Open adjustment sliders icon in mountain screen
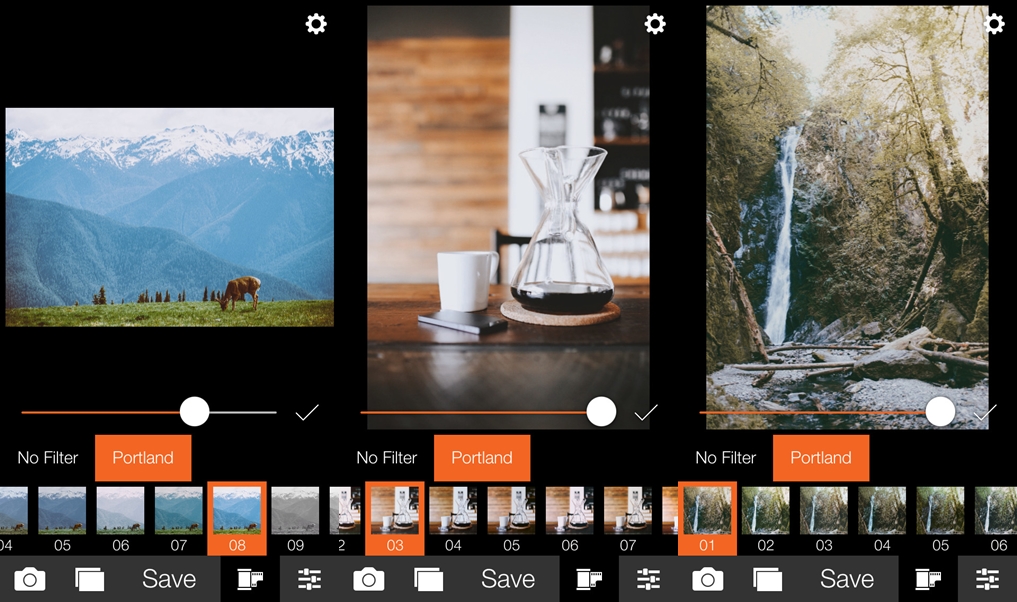This screenshot has width=1017, height=602. (x=309, y=579)
